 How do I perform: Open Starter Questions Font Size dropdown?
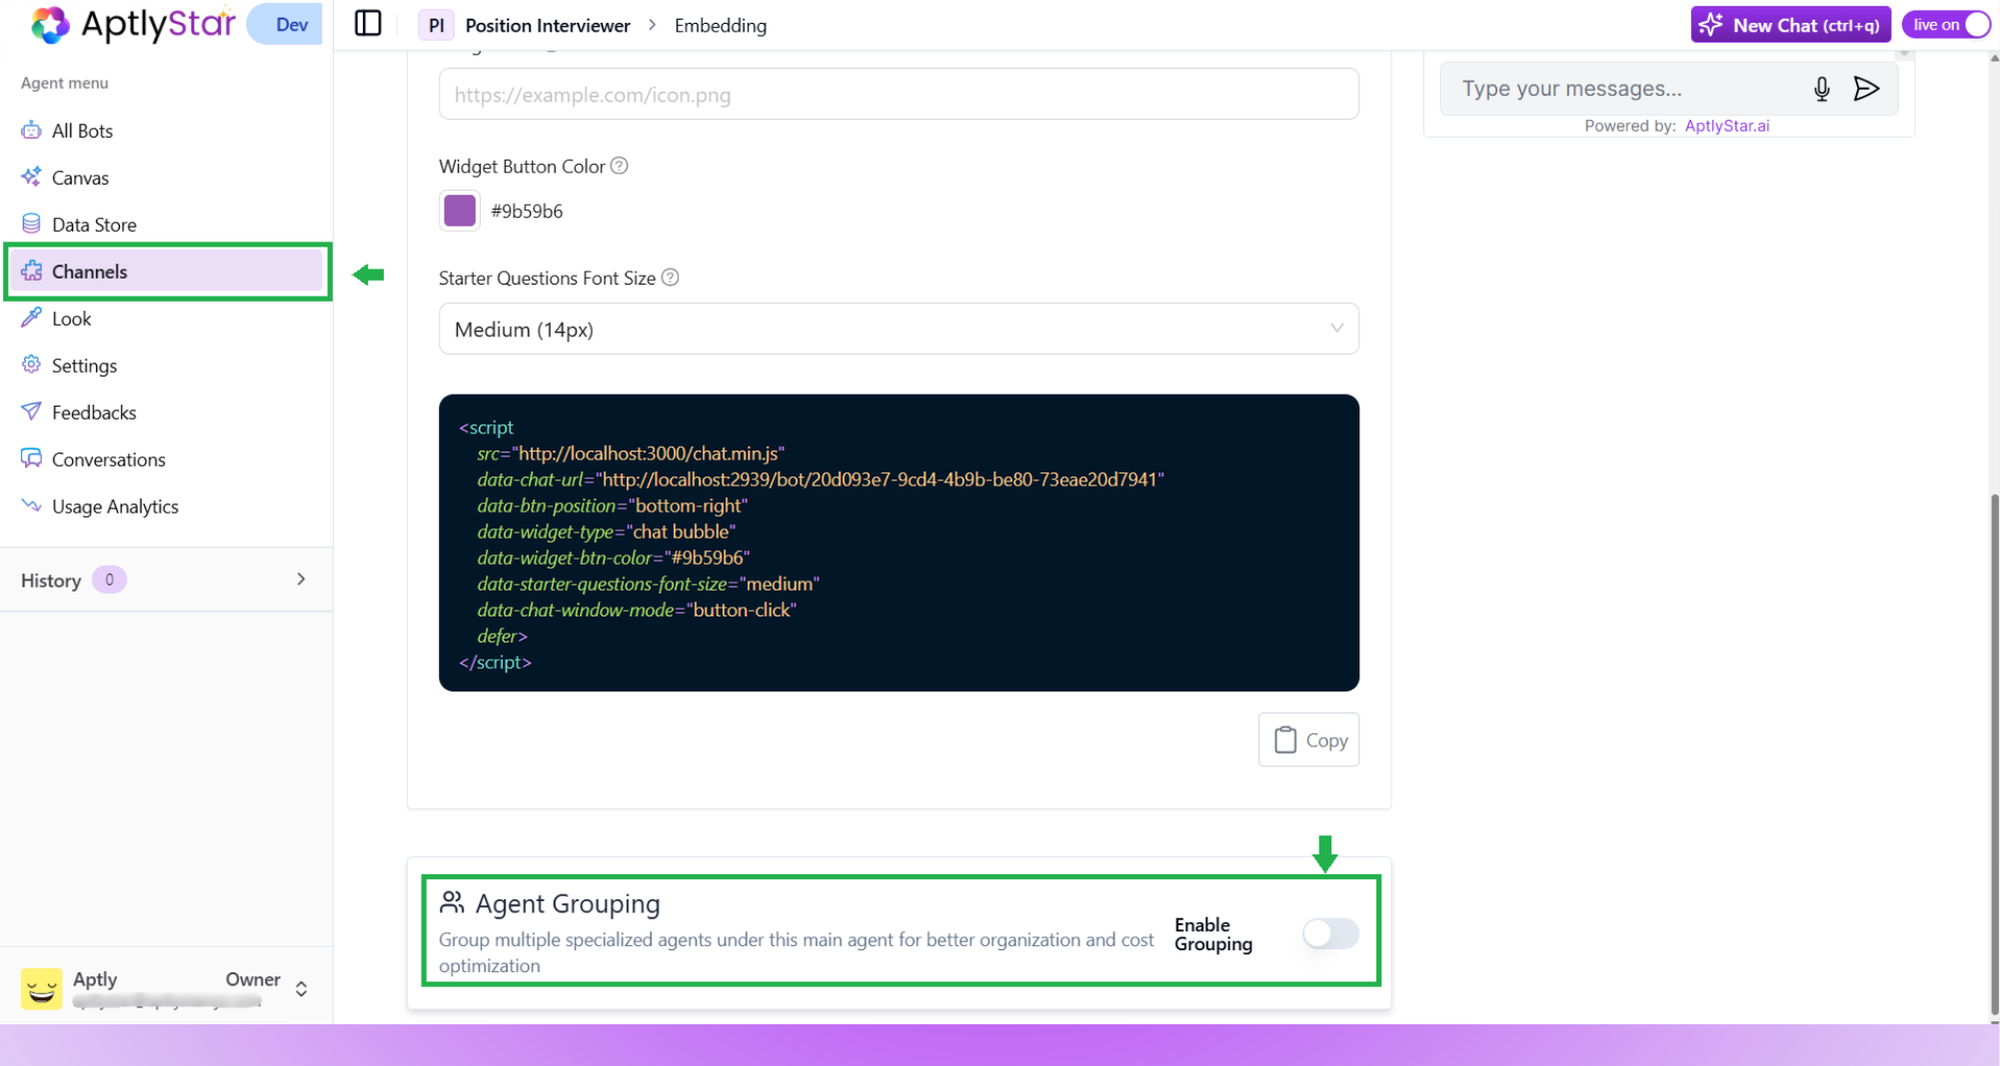coord(898,329)
